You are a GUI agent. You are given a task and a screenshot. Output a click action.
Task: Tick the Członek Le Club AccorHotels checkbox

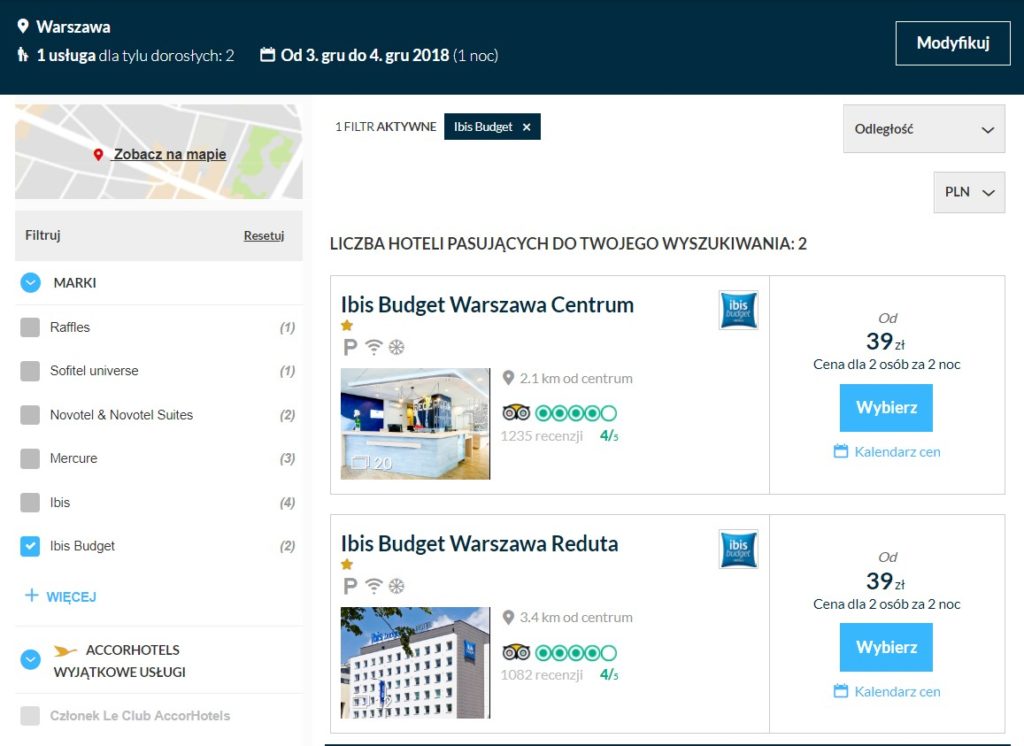tap(30, 716)
